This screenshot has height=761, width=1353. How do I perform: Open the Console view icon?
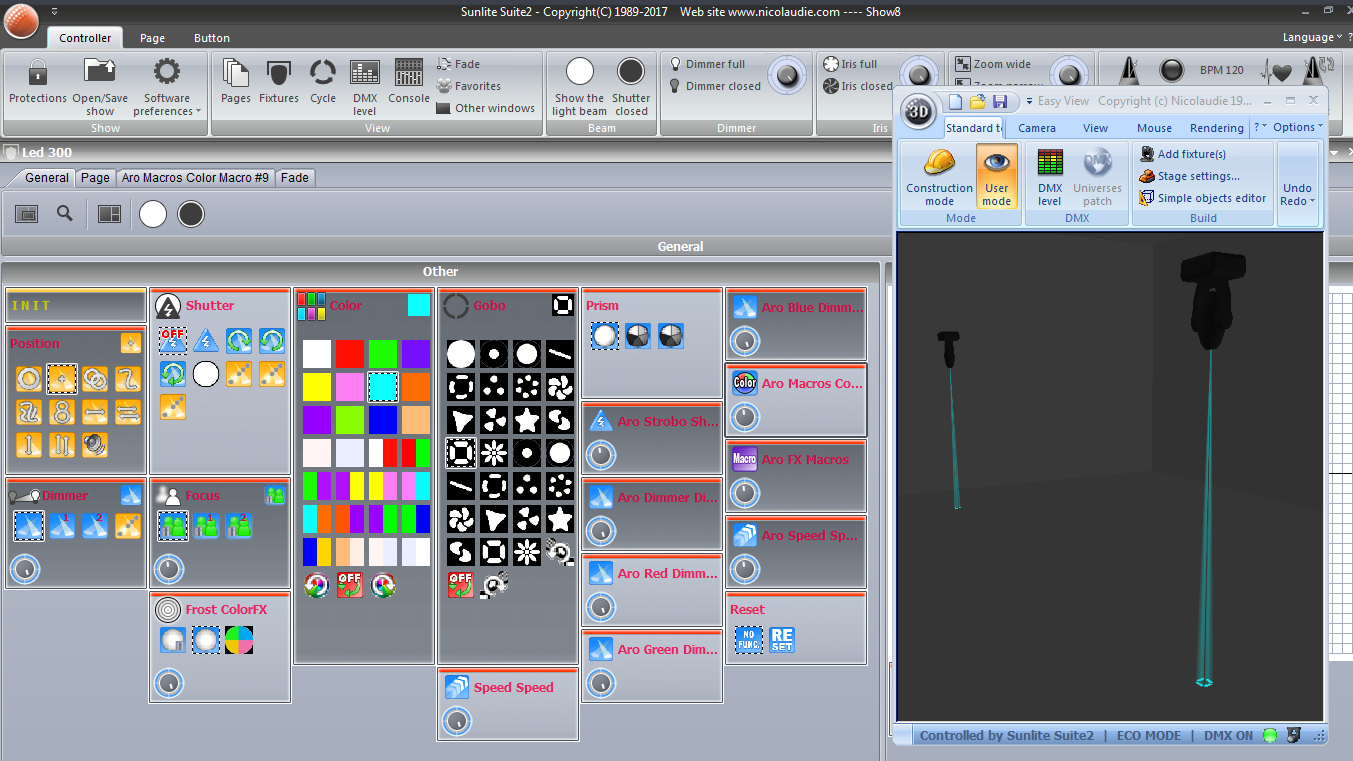[x=409, y=73]
